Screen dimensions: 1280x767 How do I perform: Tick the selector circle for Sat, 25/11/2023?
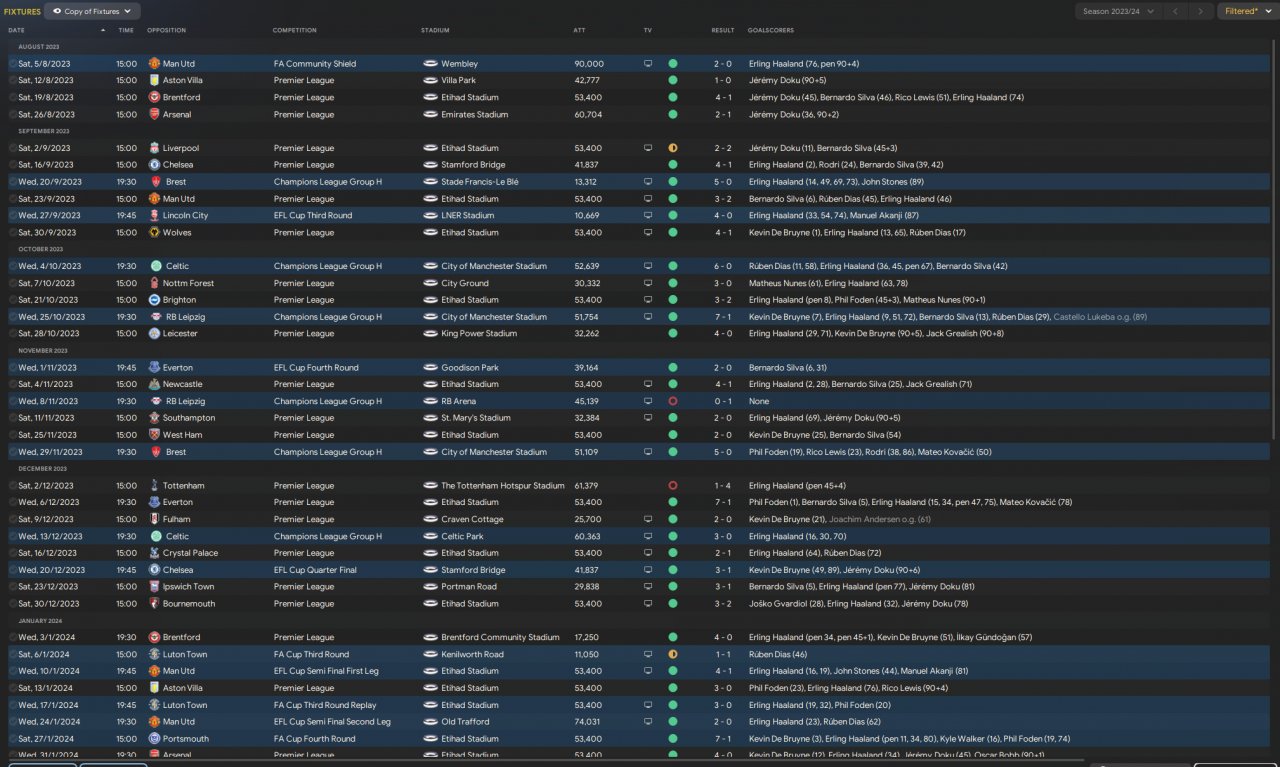tap(13, 435)
